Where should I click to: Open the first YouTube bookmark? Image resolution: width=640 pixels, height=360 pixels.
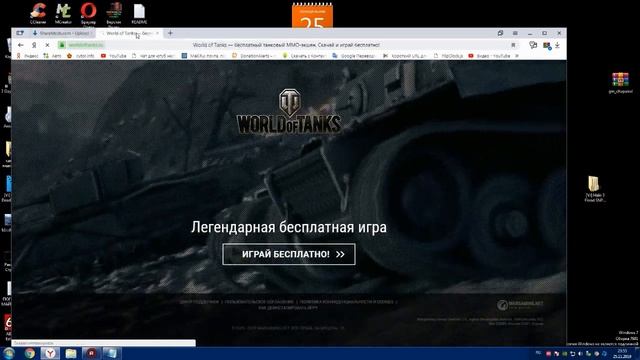coord(113,56)
